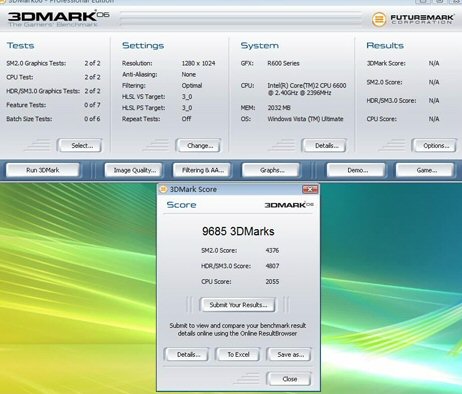The height and width of the screenshot is (394, 462).
Task: Click the Tests section heading
Action: coord(20,46)
